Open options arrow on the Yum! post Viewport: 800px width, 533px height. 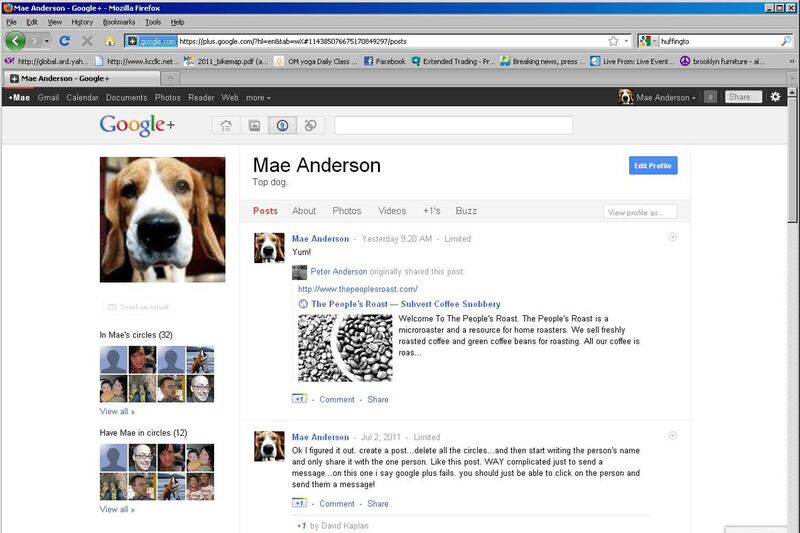point(672,237)
